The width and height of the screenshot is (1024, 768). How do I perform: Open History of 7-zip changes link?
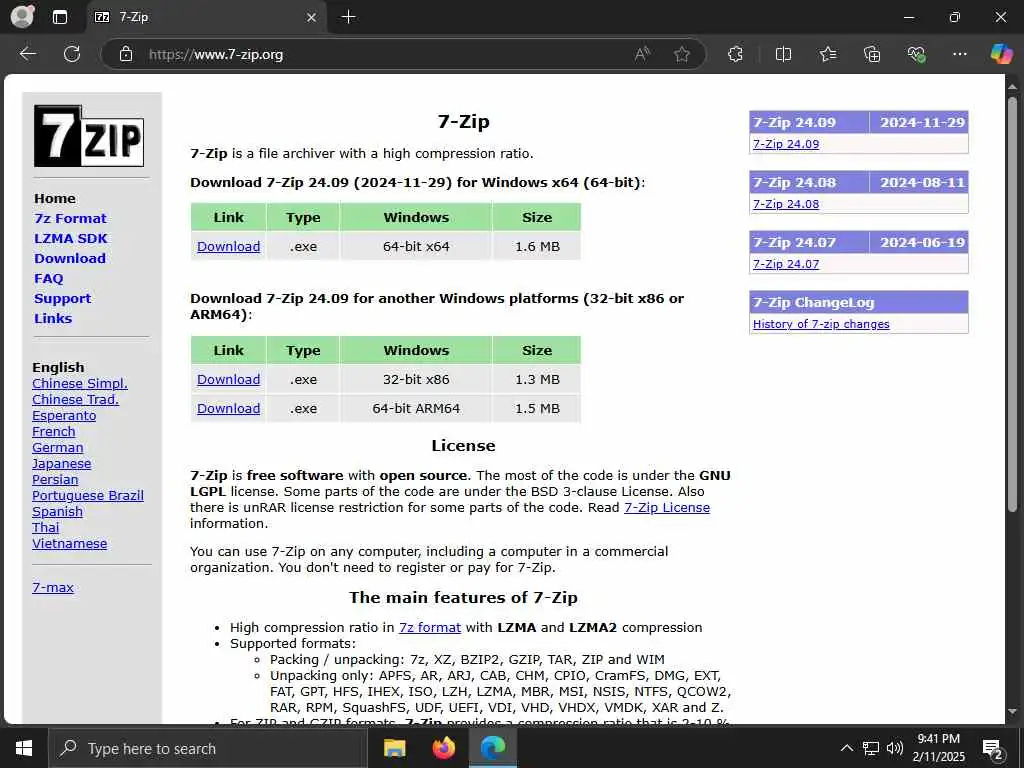(x=821, y=325)
